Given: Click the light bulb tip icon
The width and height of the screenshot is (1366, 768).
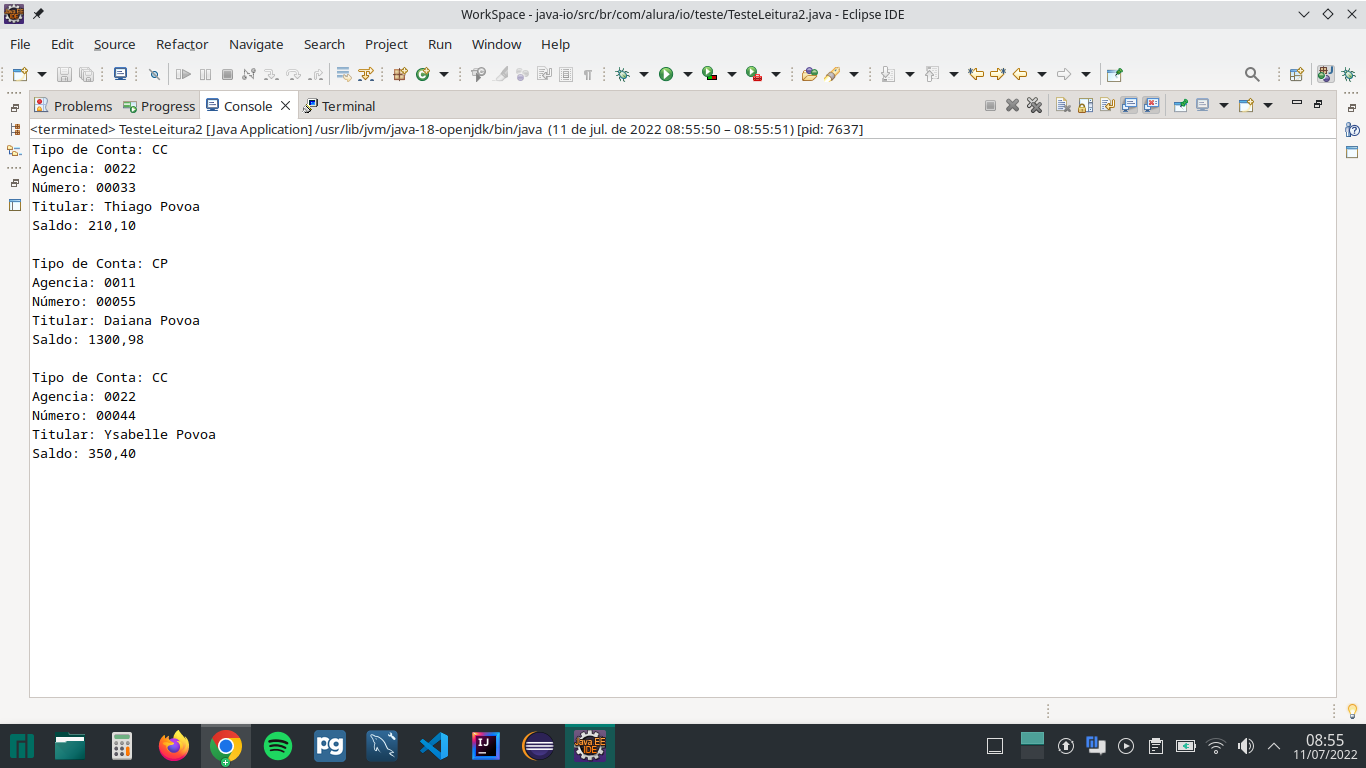Looking at the screenshot, I should click(x=1352, y=711).
